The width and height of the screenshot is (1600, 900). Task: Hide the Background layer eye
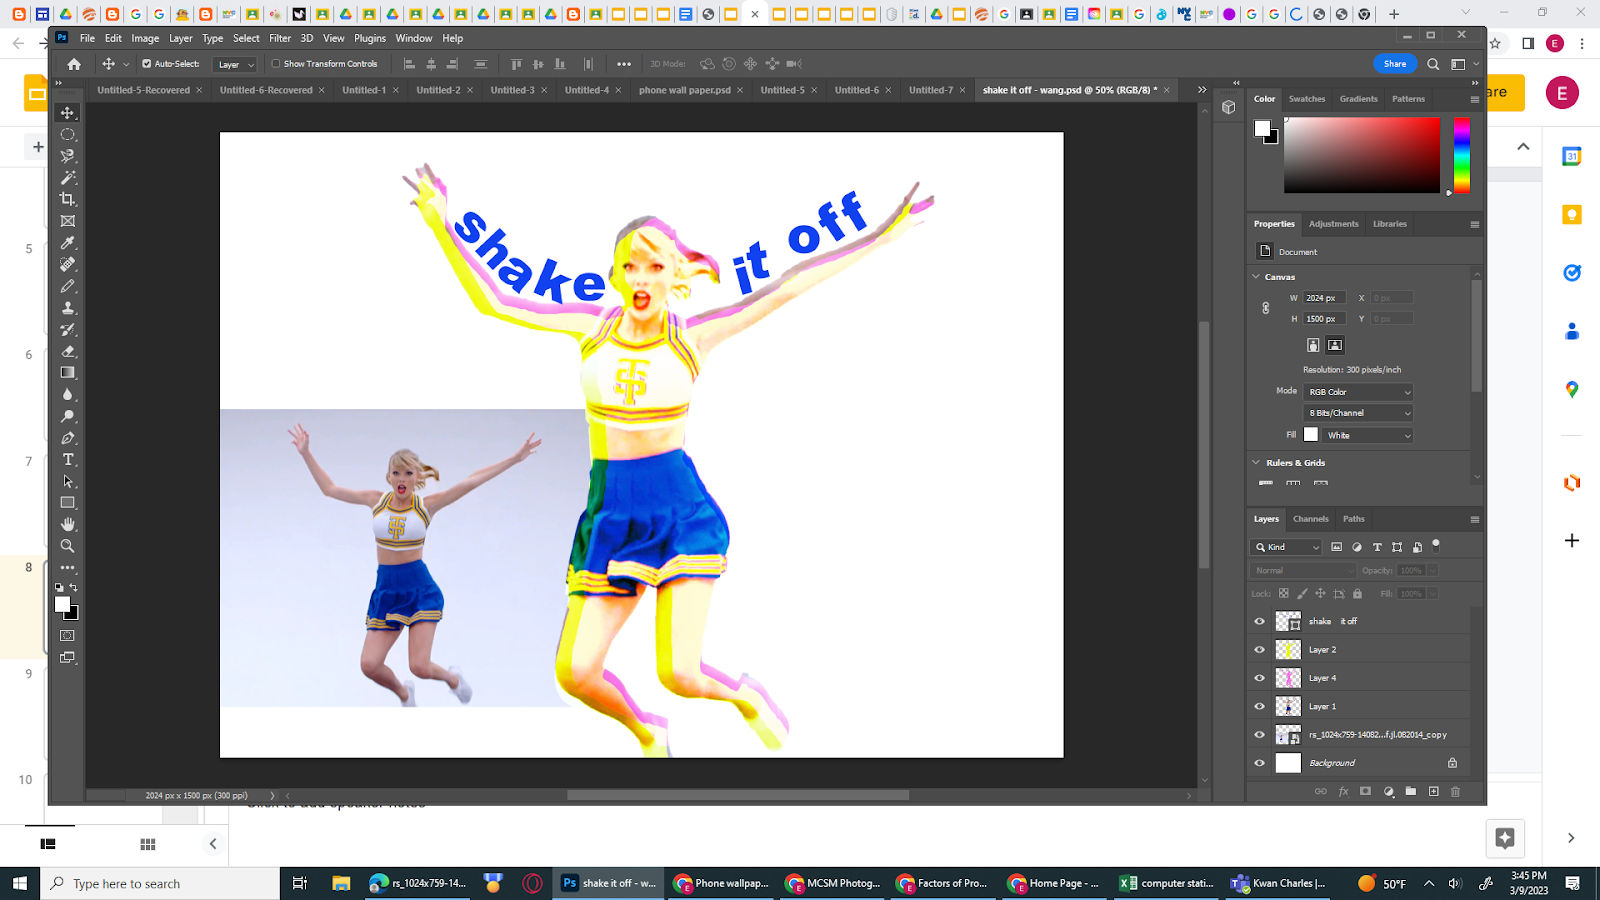pos(1260,763)
